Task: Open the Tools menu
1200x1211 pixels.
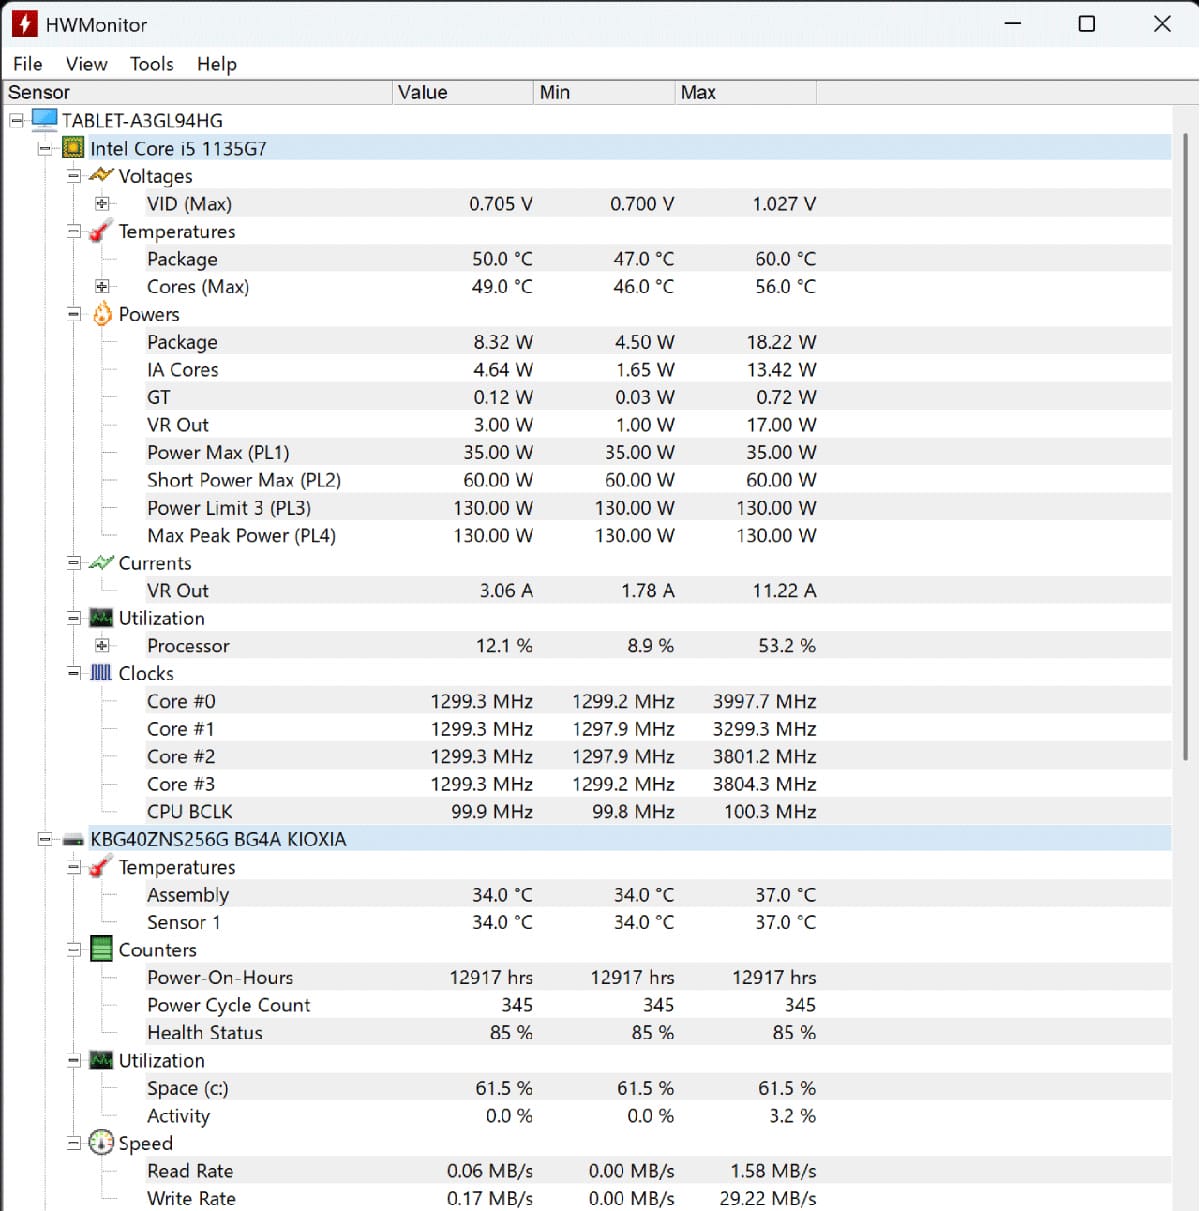Action: (152, 64)
